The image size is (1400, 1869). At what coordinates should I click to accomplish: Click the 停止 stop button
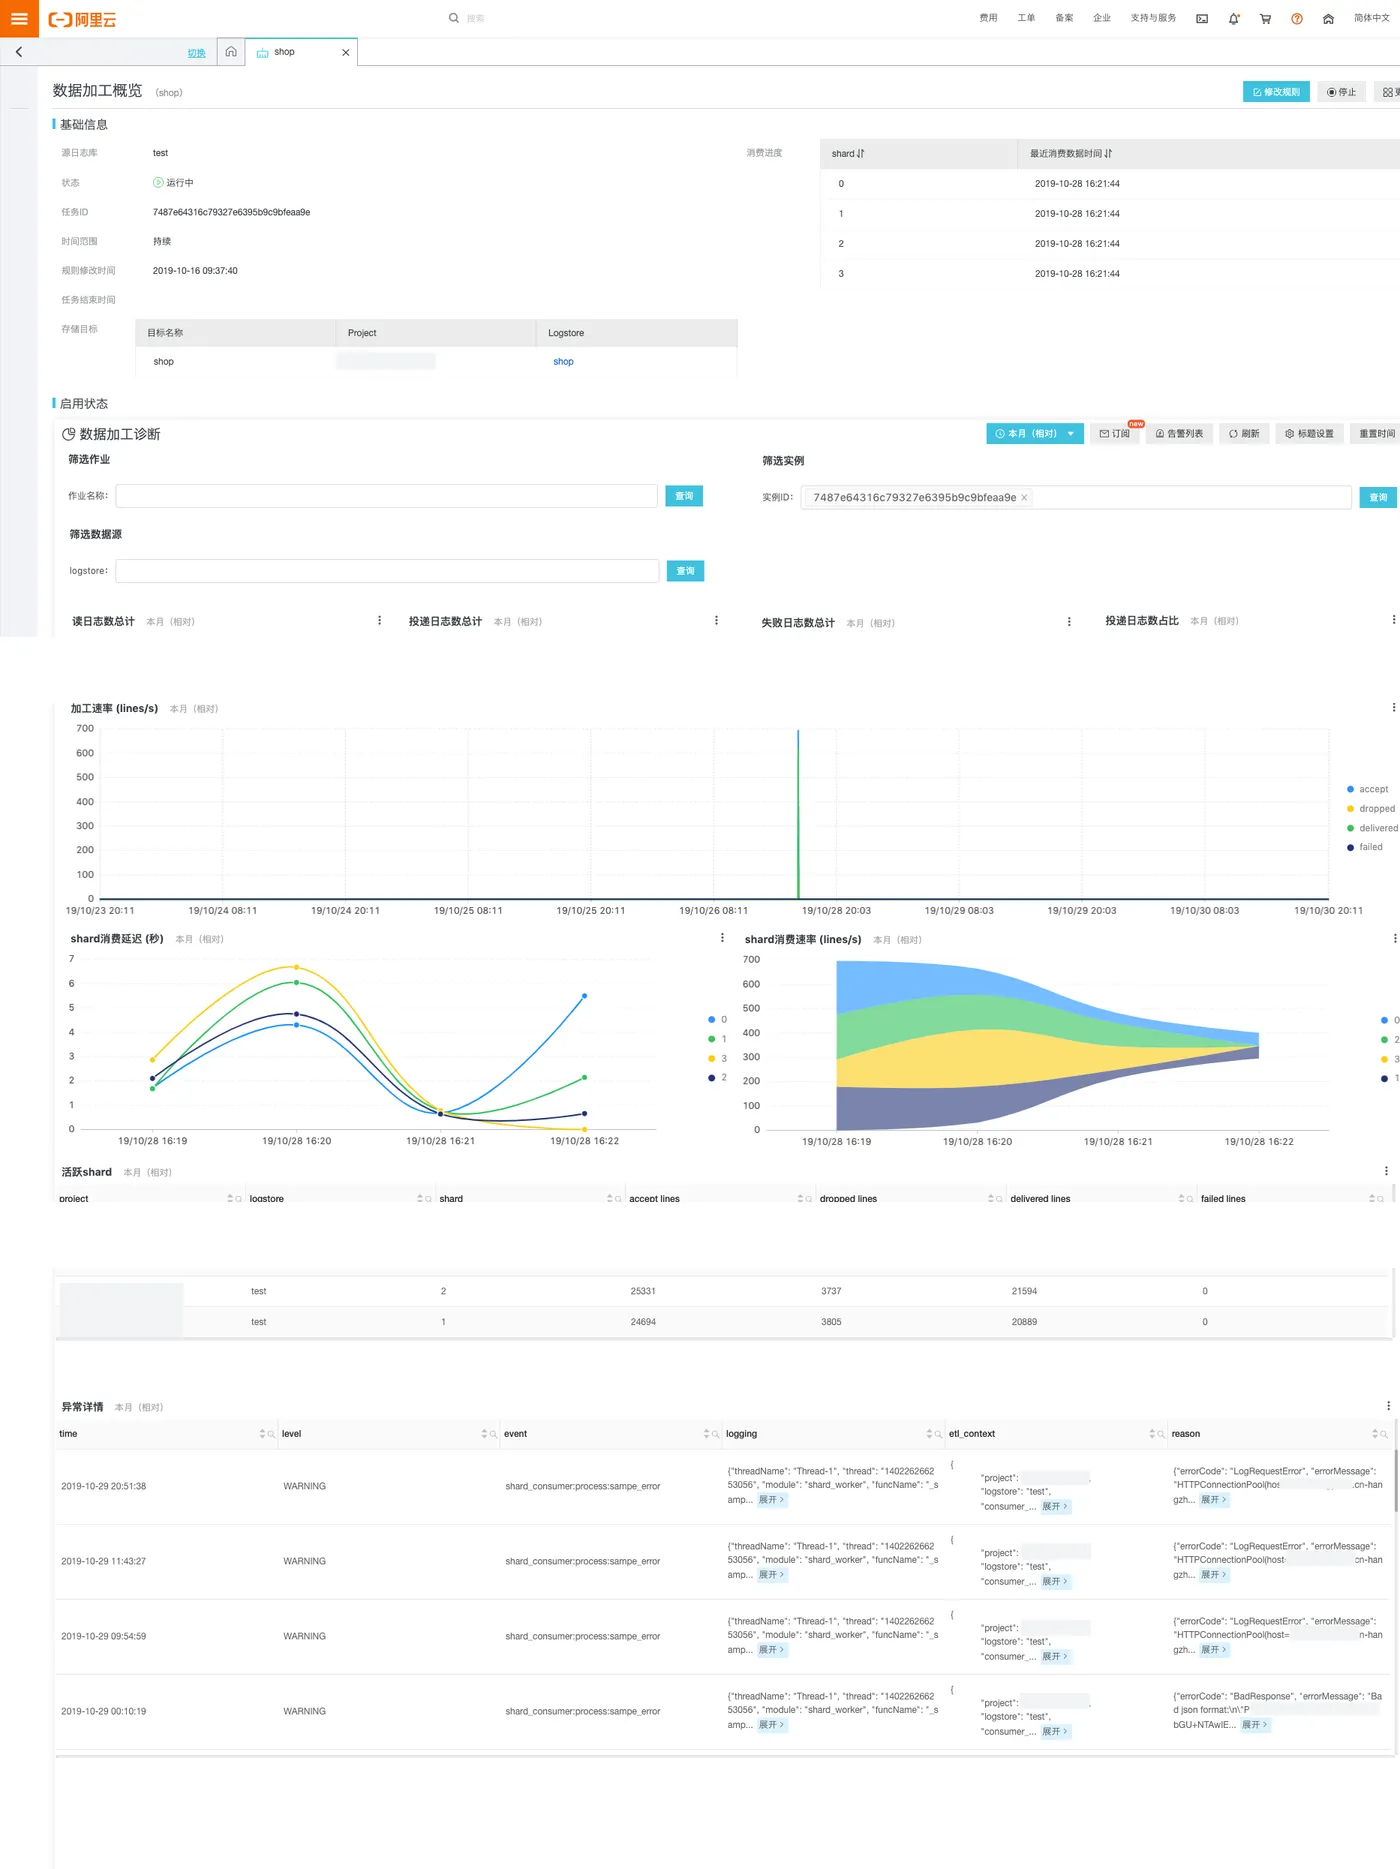tap(1342, 92)
